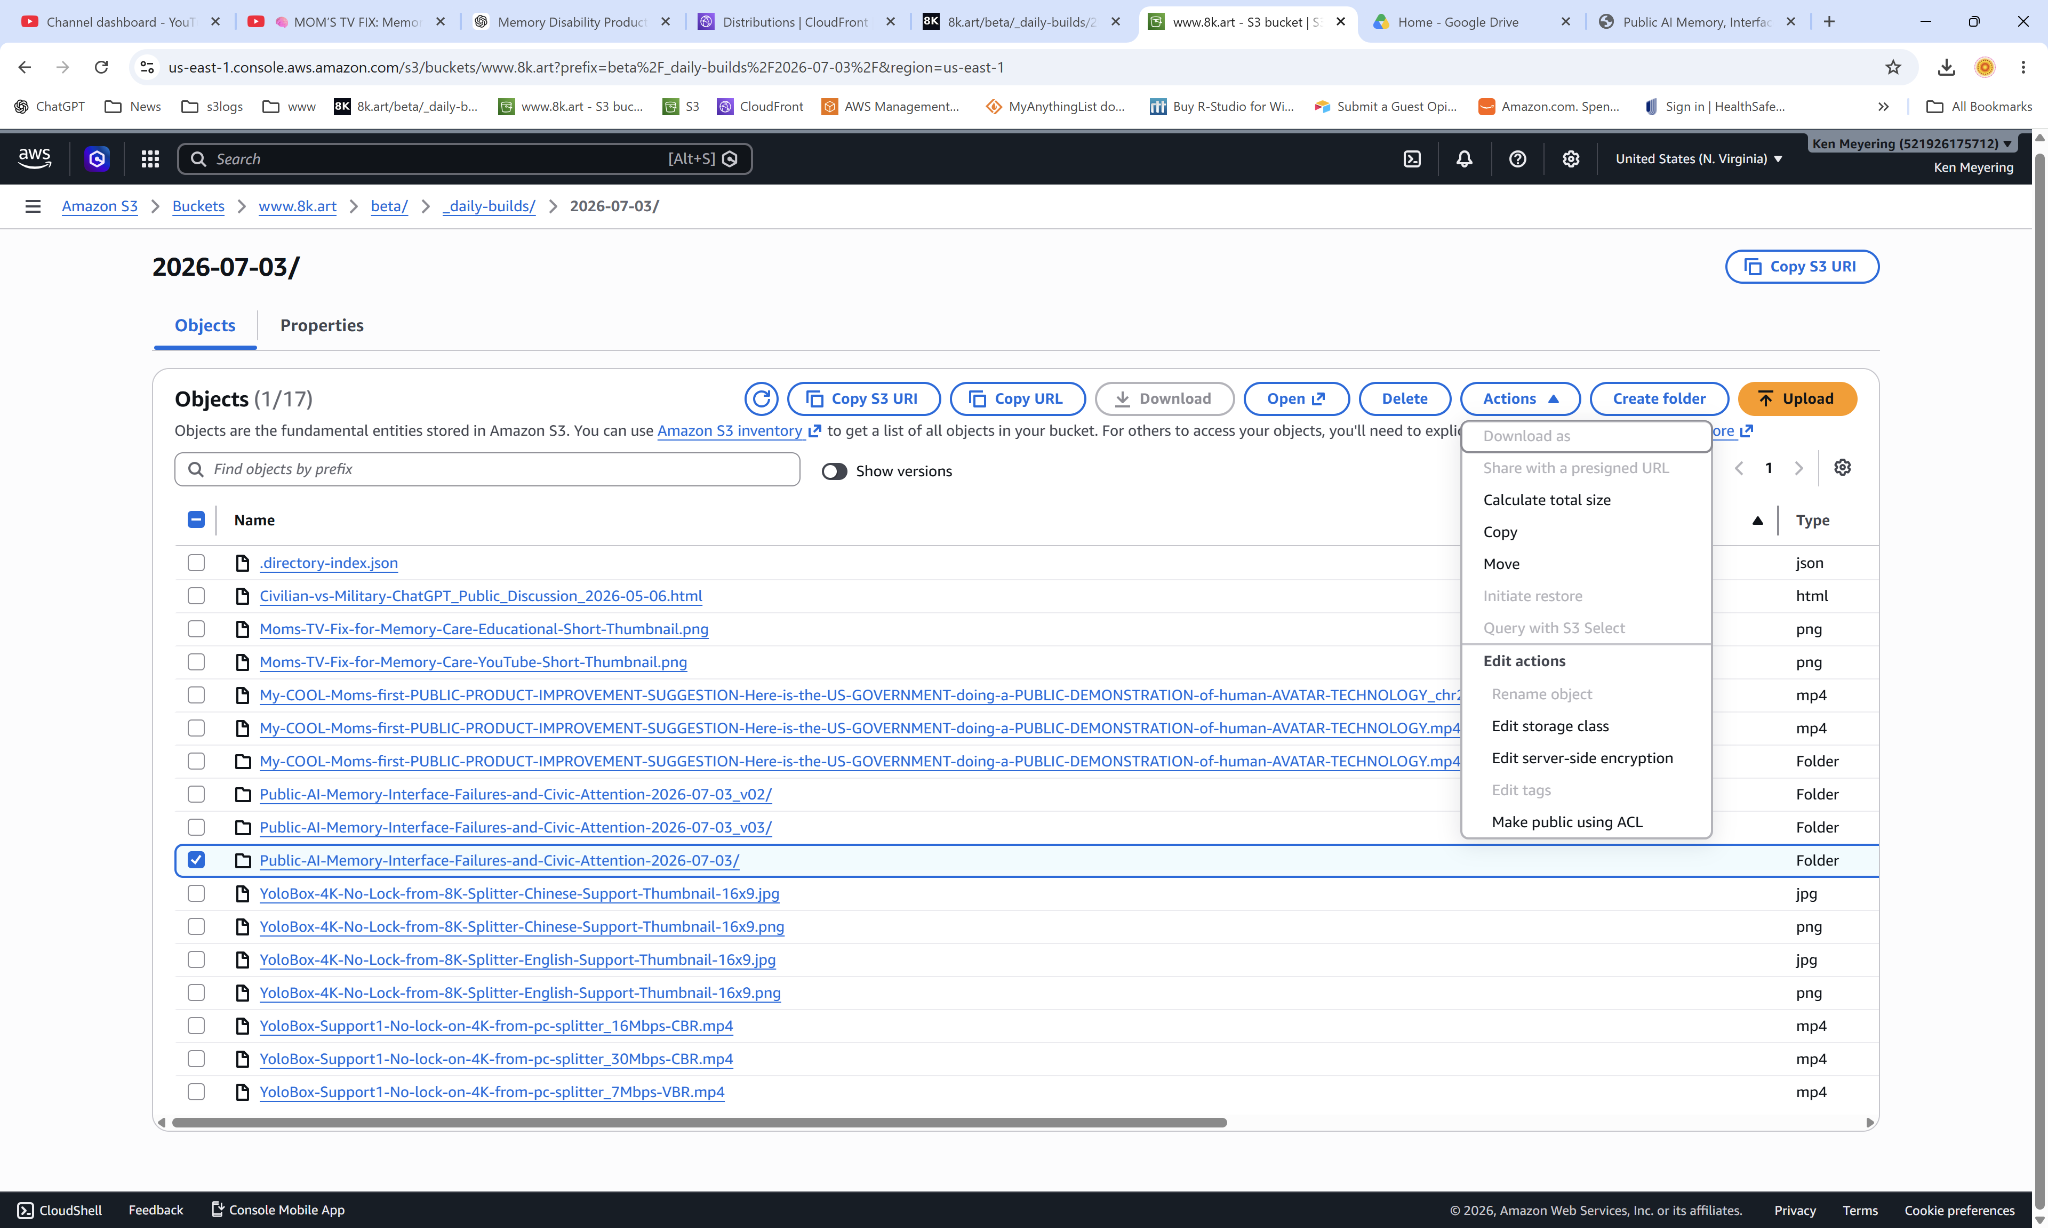
Task: Toggle the select-all objects checkbox
Action: click(x=196, y=520)
